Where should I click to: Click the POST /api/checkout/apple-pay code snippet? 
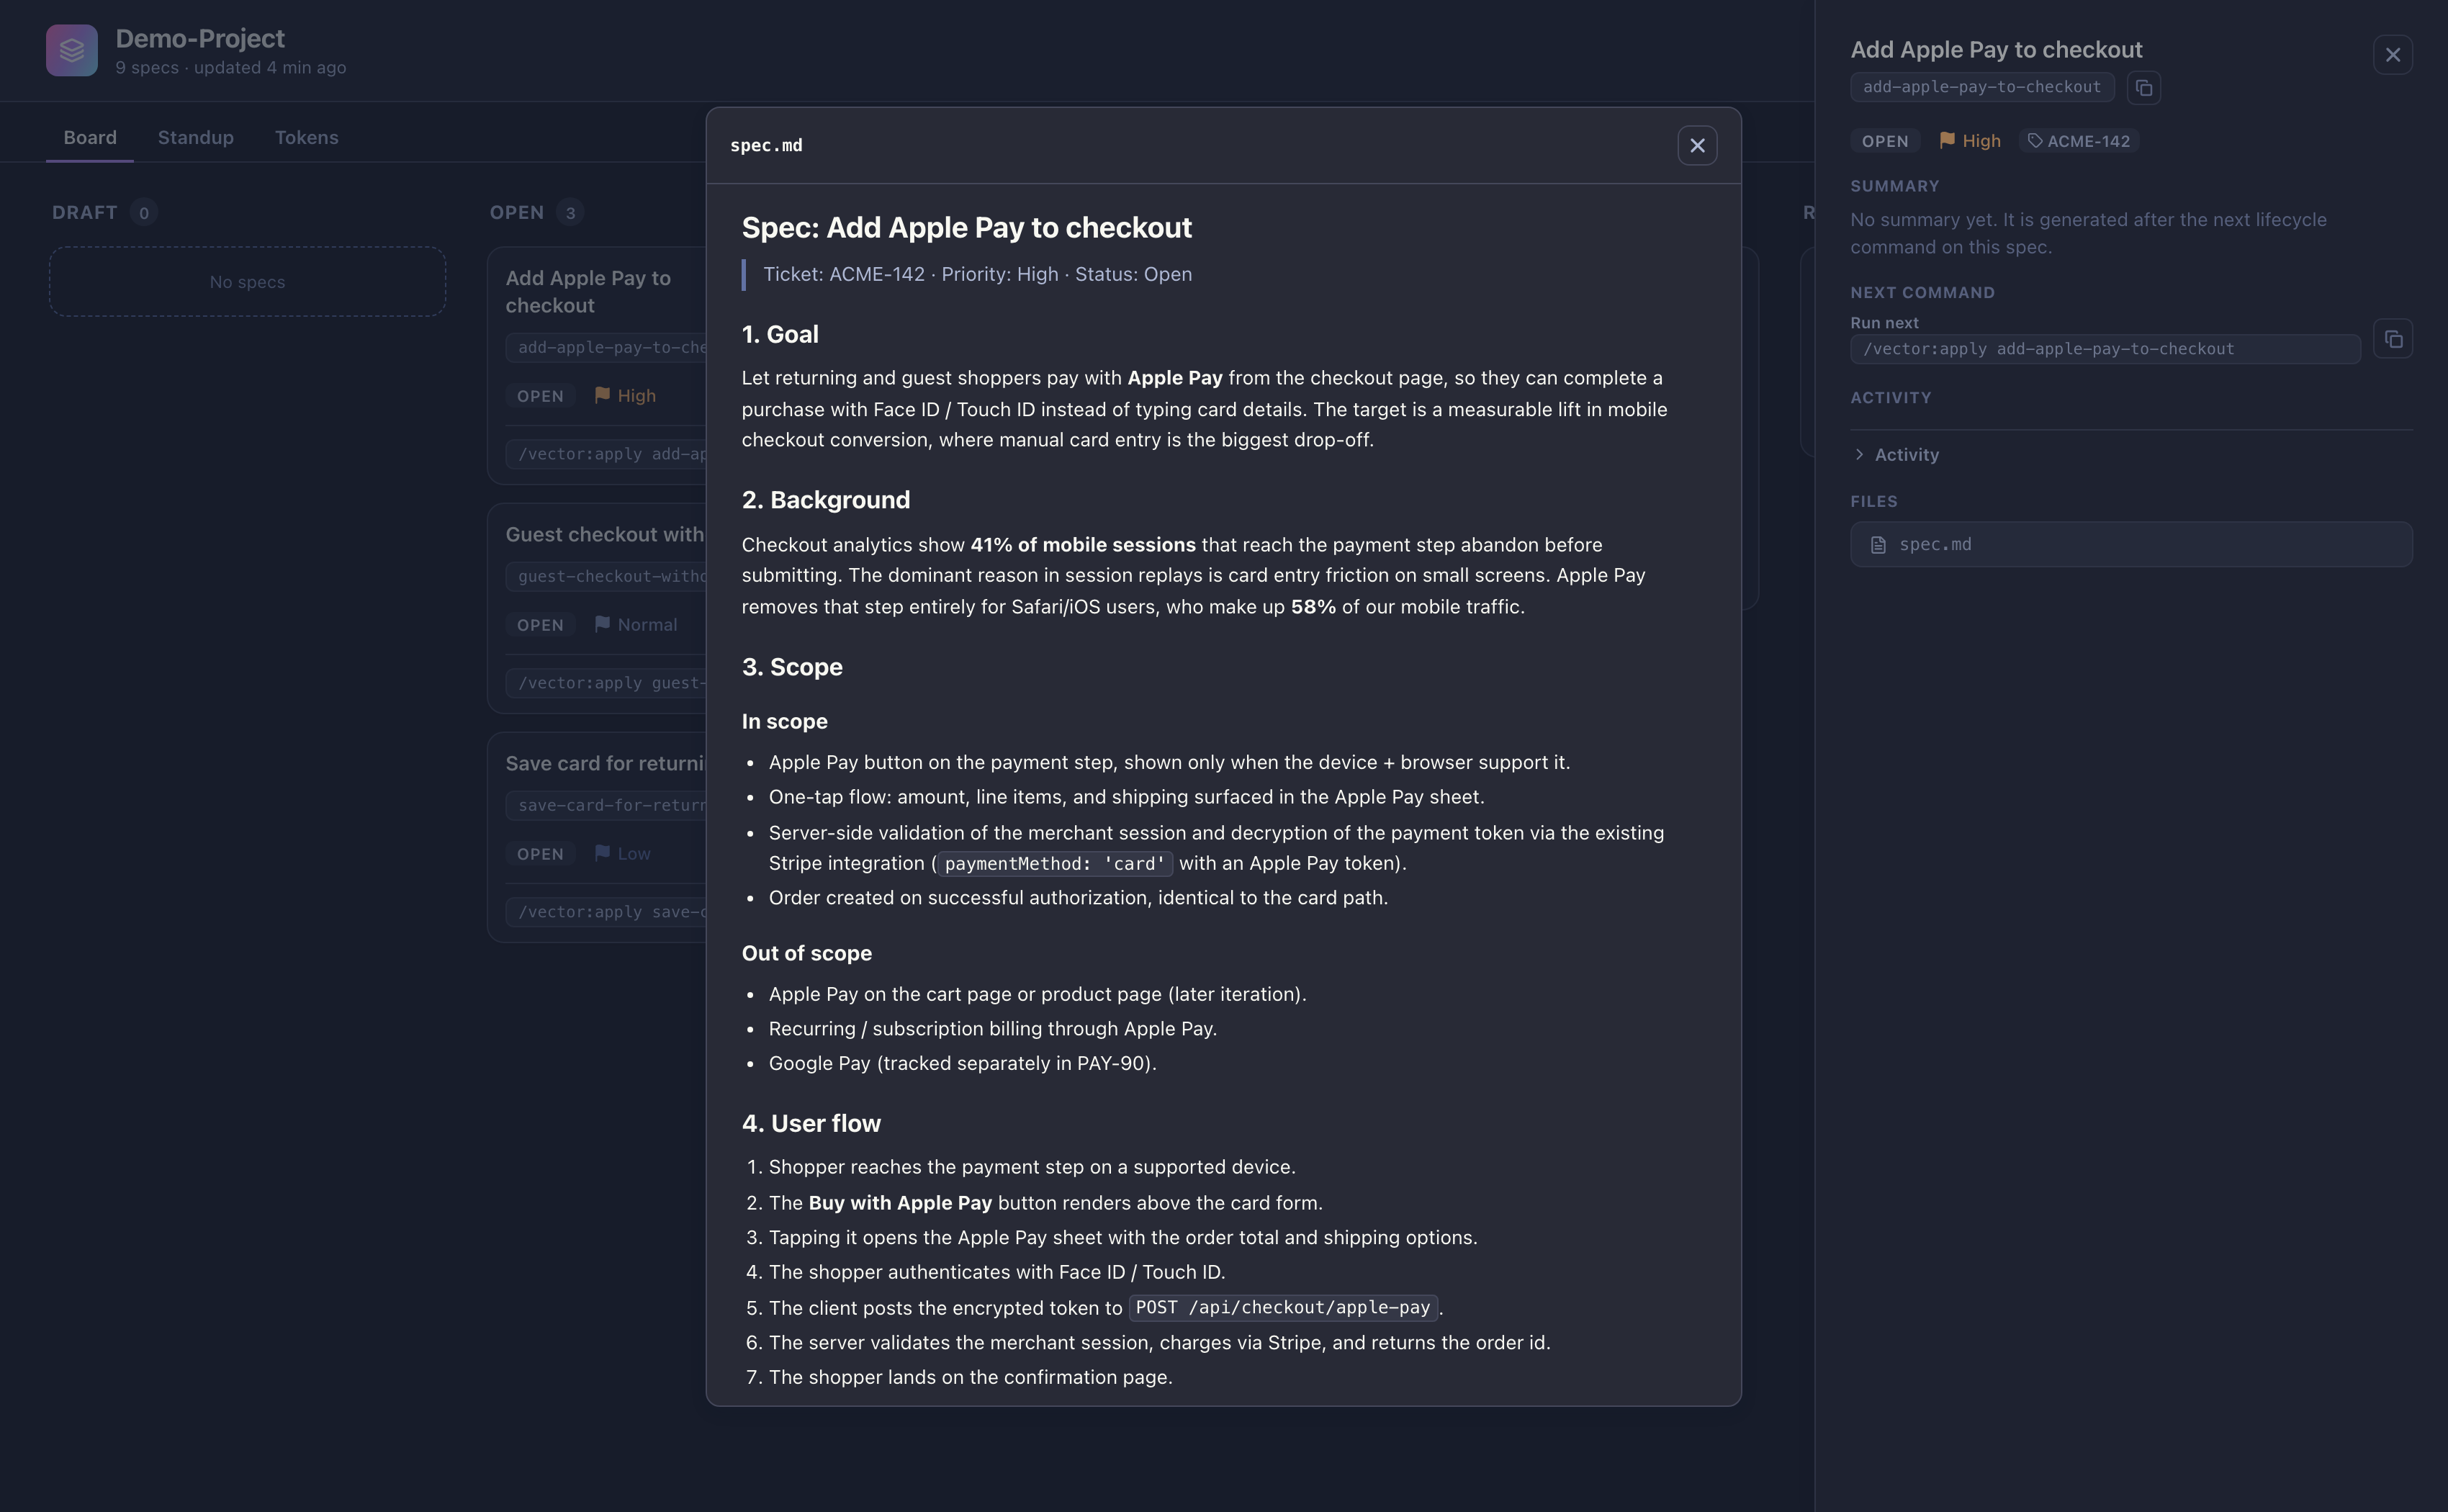pos(1283,1308)
